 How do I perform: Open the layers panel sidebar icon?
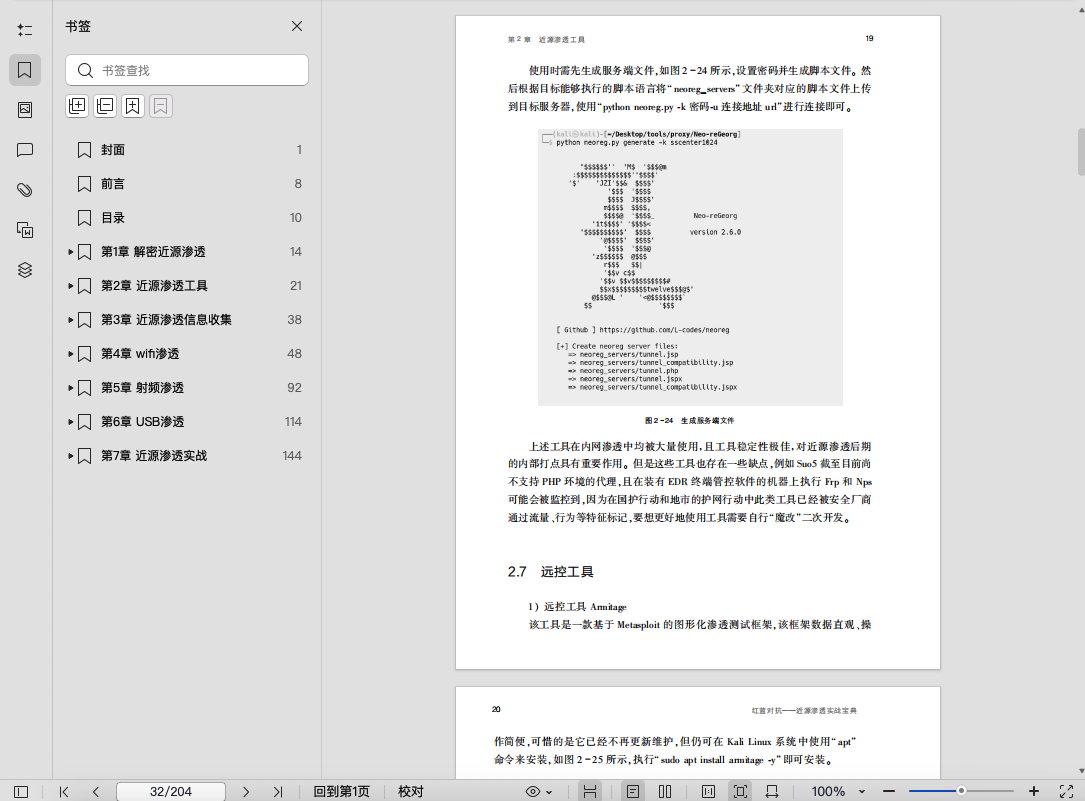[x=25, y=270]
